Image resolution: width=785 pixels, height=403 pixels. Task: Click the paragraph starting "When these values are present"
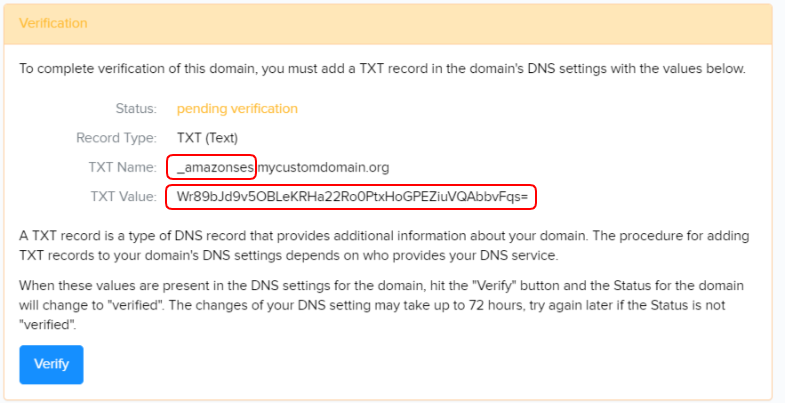point(380,305)
